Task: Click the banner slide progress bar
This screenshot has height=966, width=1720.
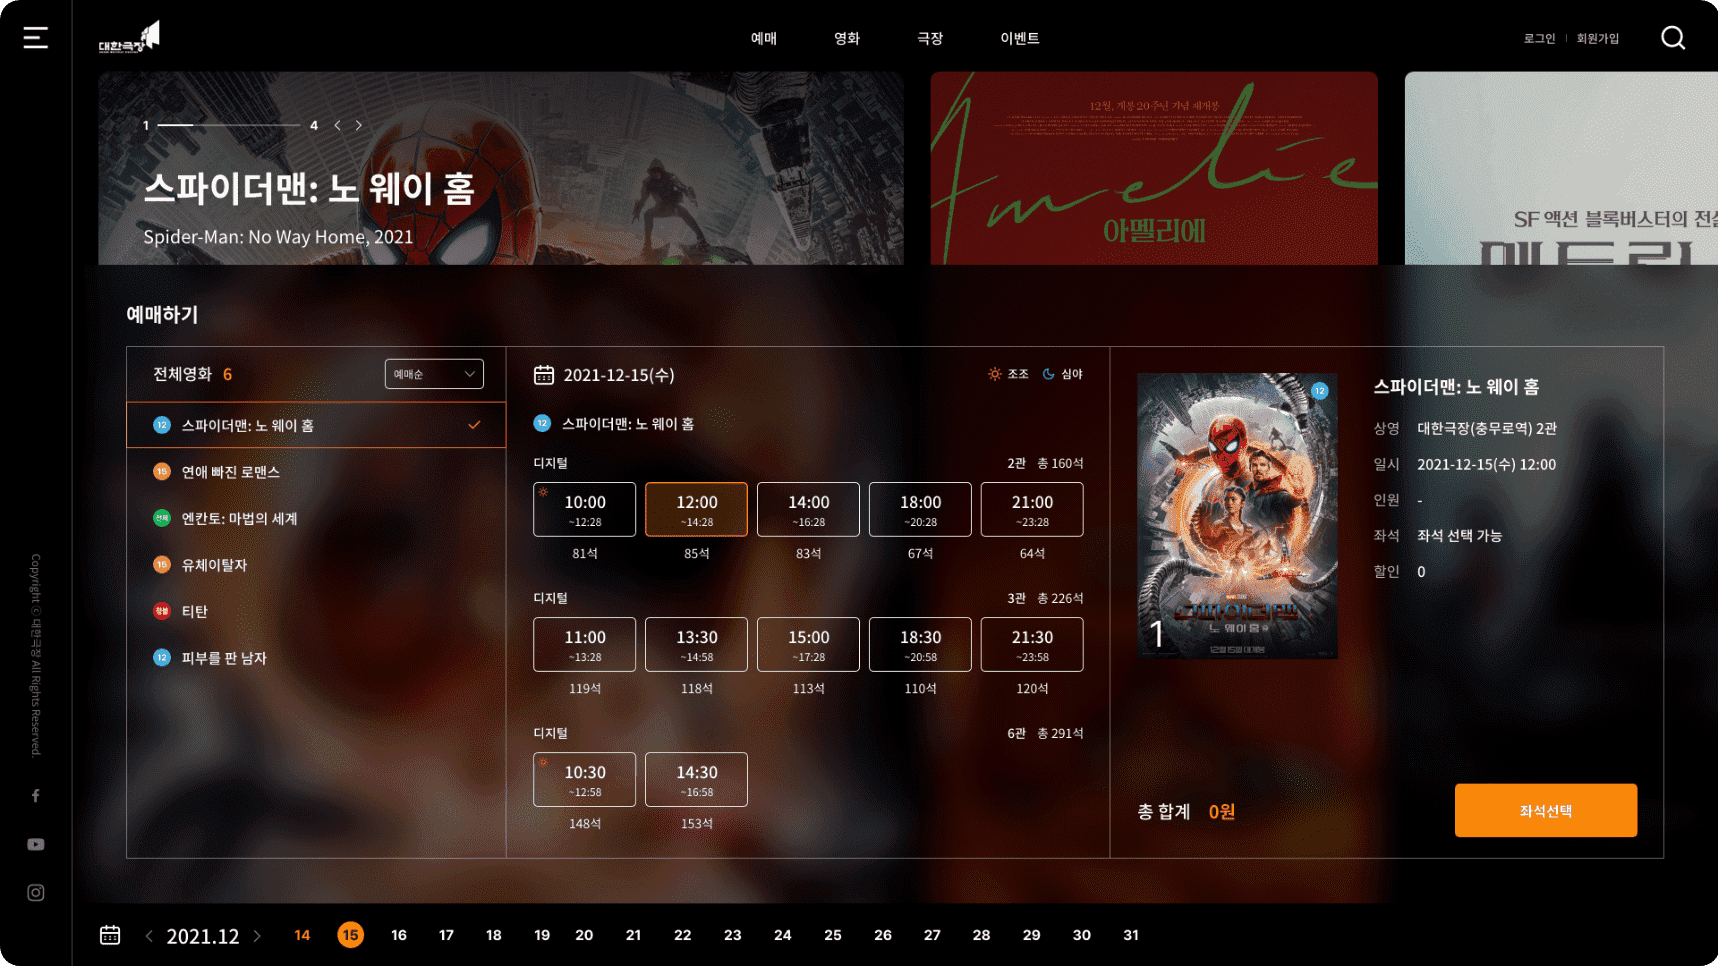Action: click(229, 125)
